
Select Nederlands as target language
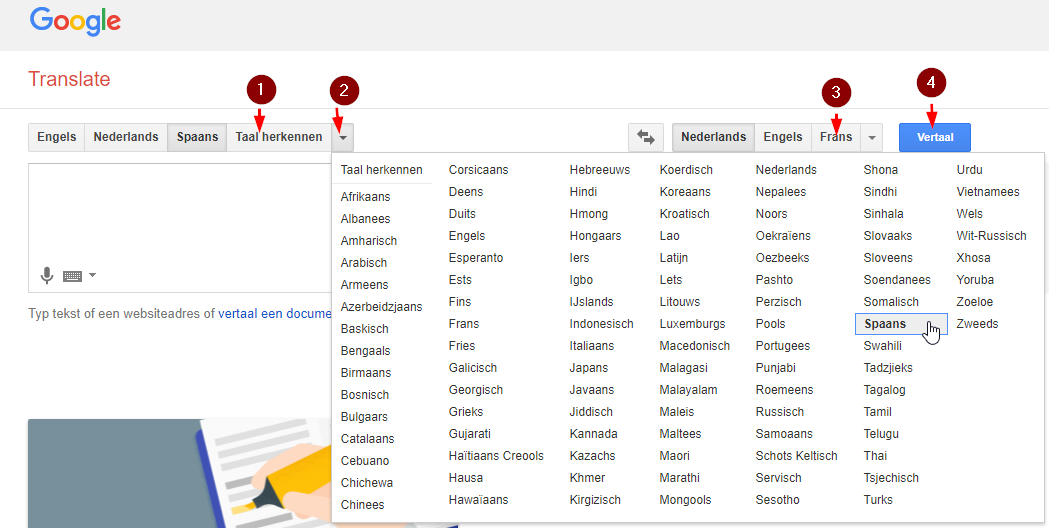[x=713, y=137]
